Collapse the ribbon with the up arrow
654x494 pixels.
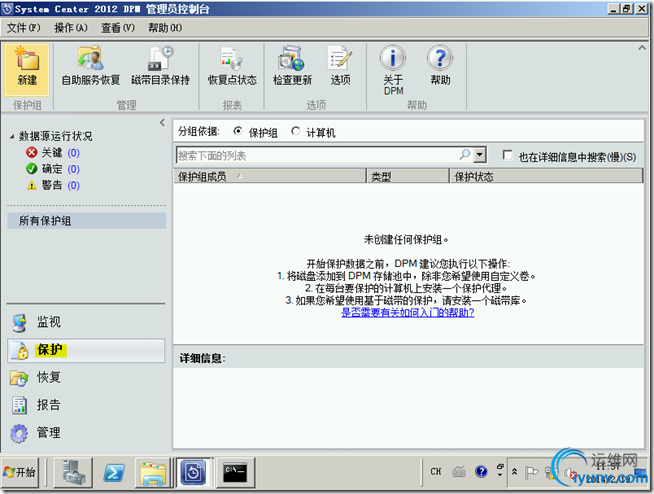tap(642, 48)
